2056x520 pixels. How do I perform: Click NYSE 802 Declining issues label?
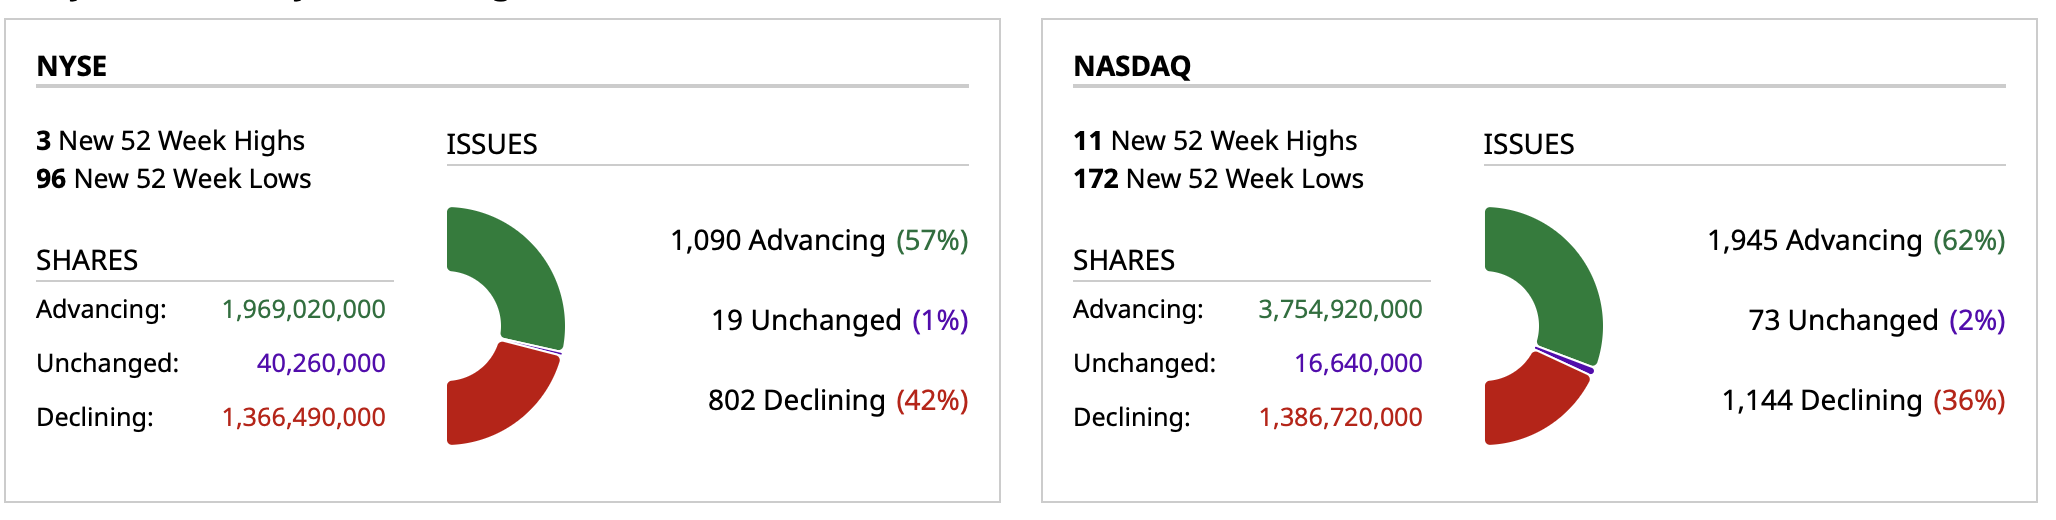(x=837, y=400)
